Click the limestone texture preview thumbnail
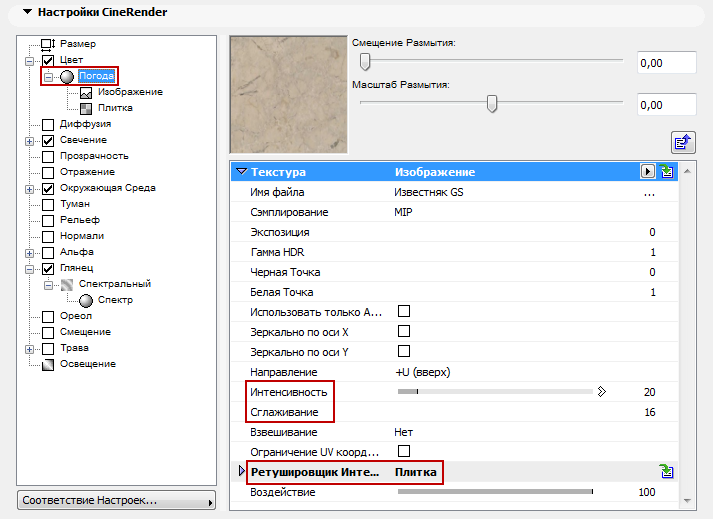 (289, 95)
